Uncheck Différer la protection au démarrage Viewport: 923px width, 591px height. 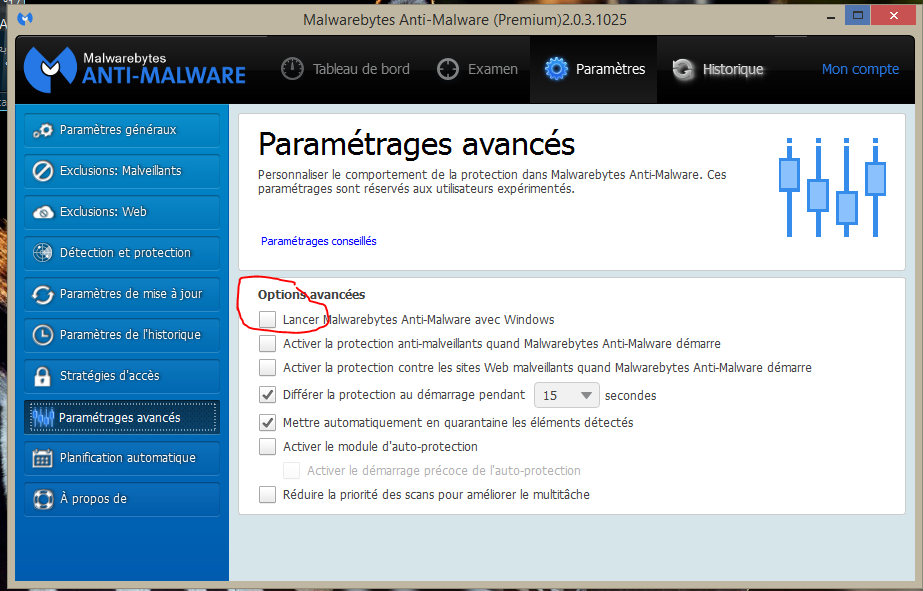[267, 395]
